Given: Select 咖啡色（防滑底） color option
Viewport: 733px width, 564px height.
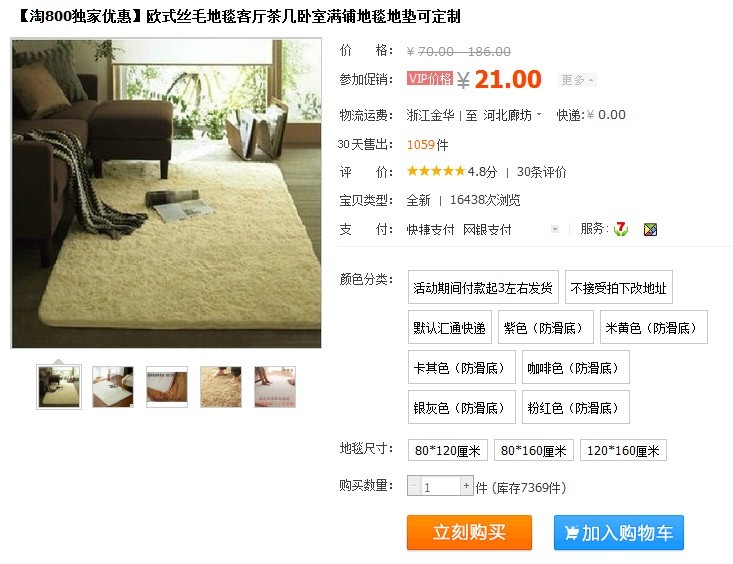Looking at the screenshot, I should 575,368.
